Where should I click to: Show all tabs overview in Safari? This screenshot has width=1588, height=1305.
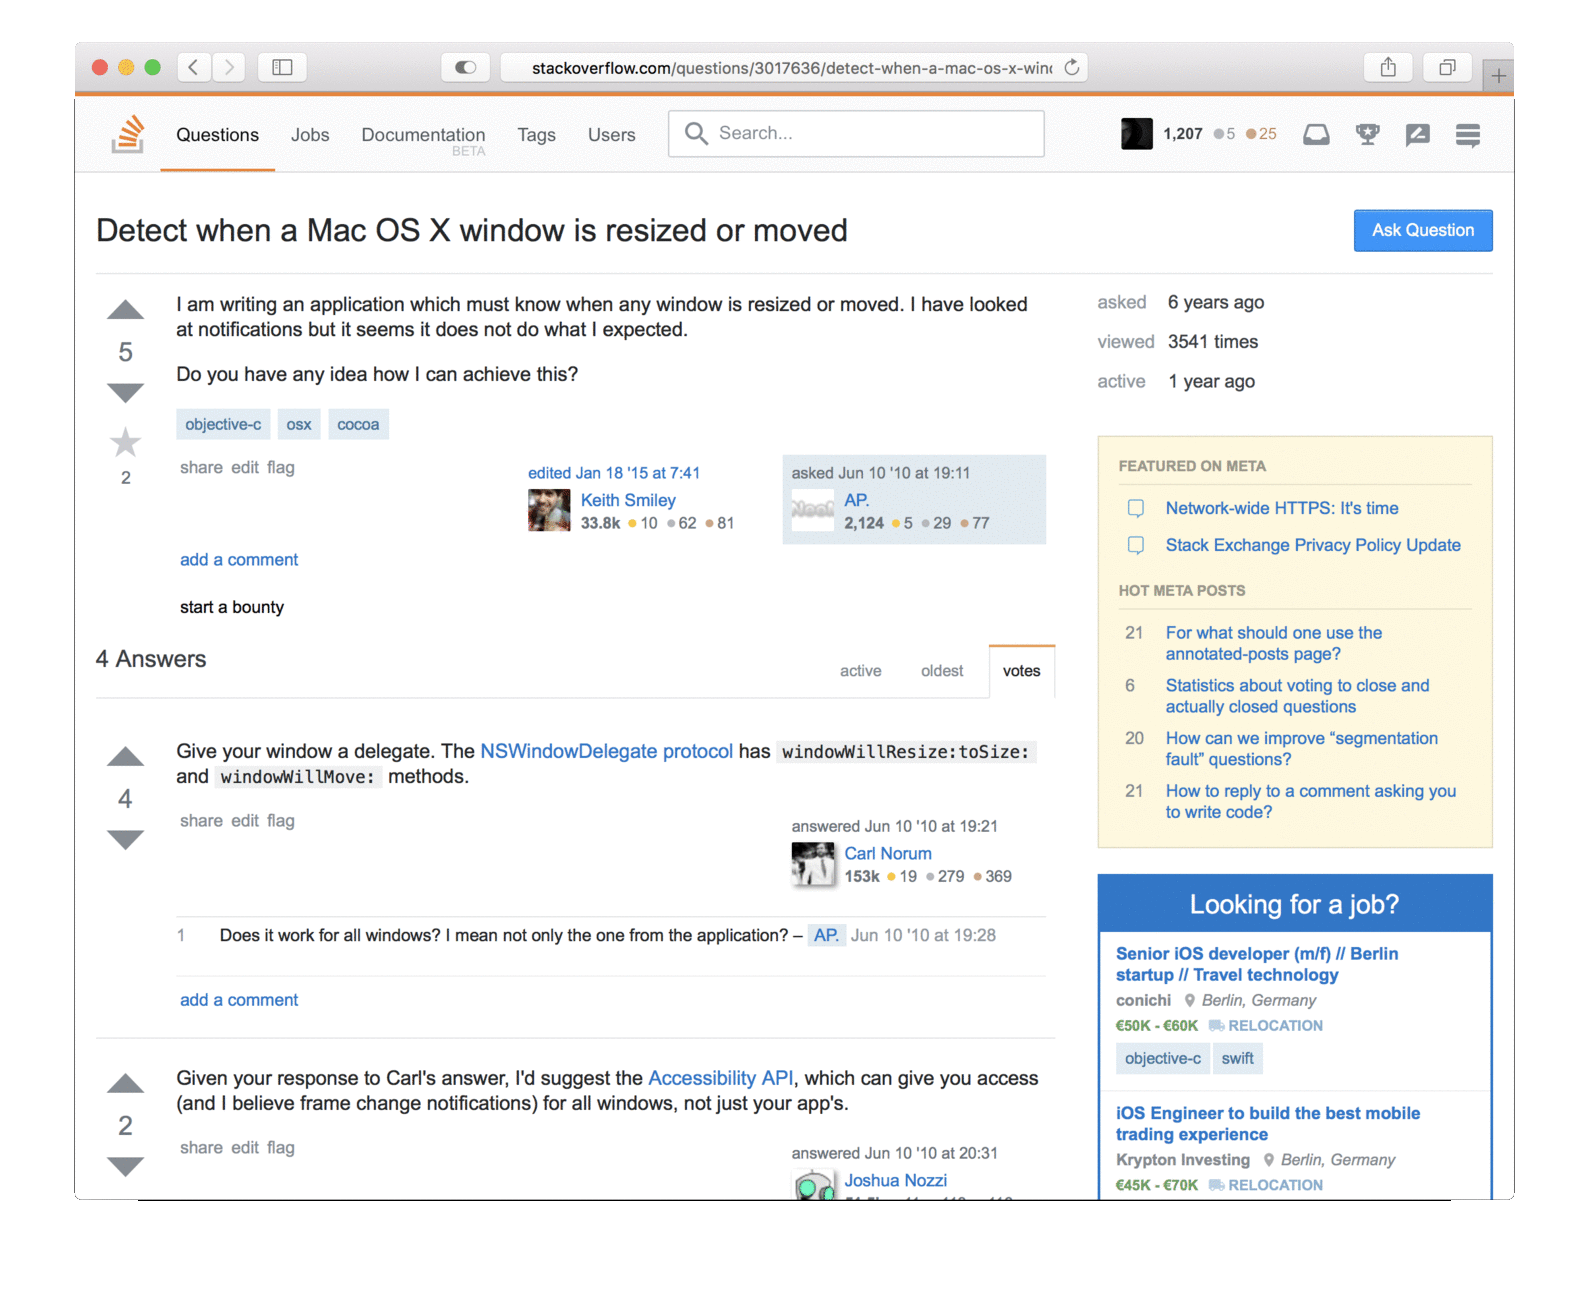[1447, 67]
